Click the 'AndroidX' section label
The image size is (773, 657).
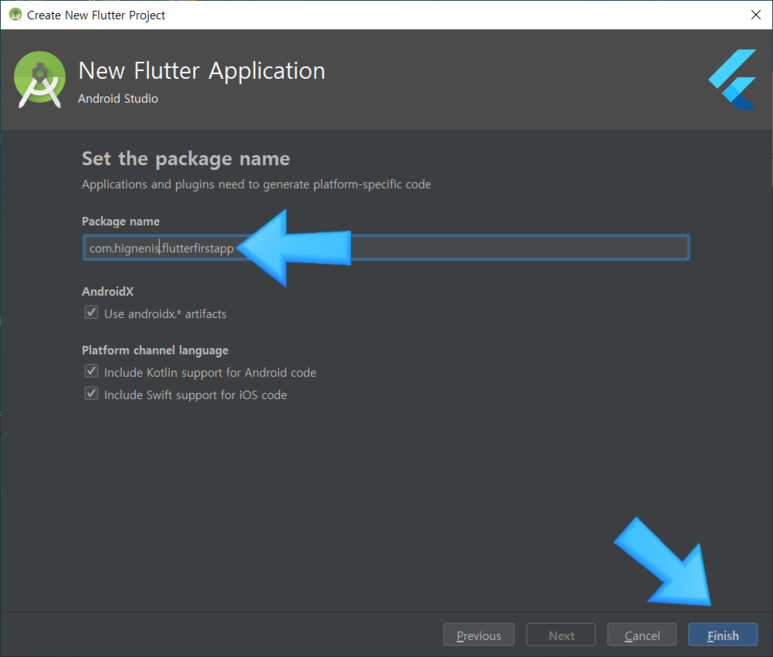[x=107, y=291]
